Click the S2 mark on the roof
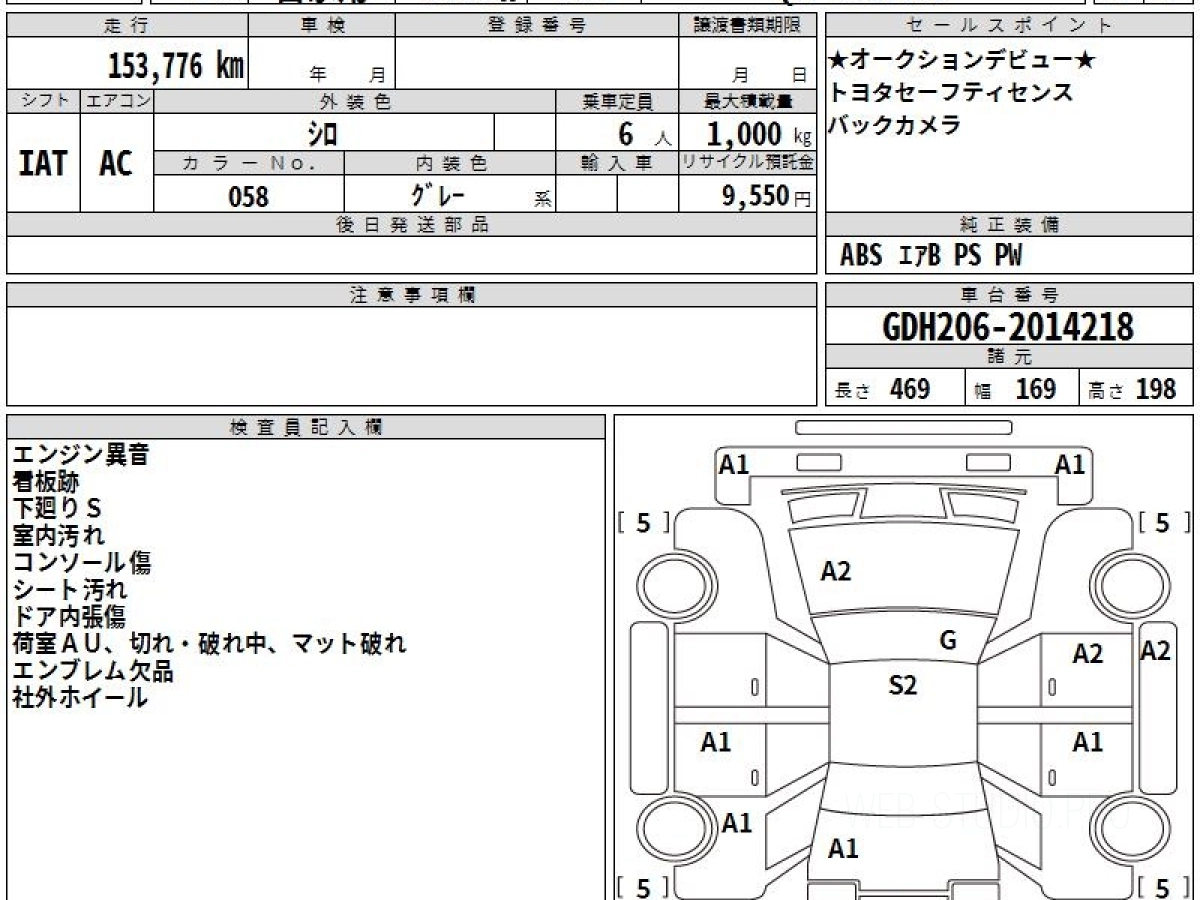 point(902,685)
